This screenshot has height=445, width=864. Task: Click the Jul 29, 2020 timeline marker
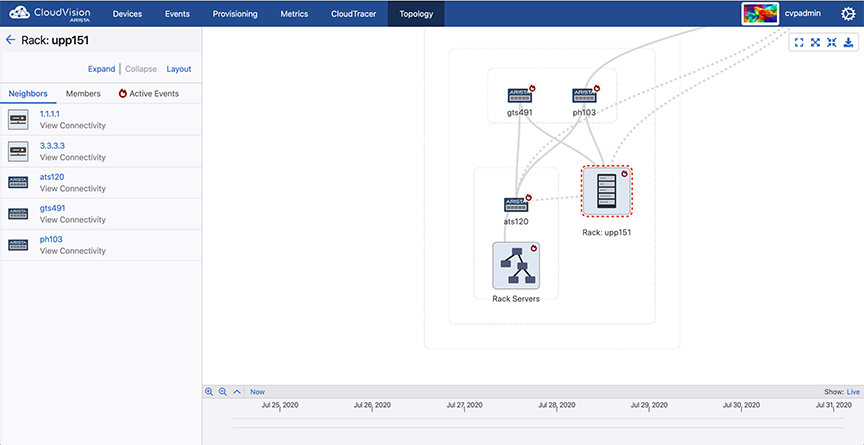(649, 405)
